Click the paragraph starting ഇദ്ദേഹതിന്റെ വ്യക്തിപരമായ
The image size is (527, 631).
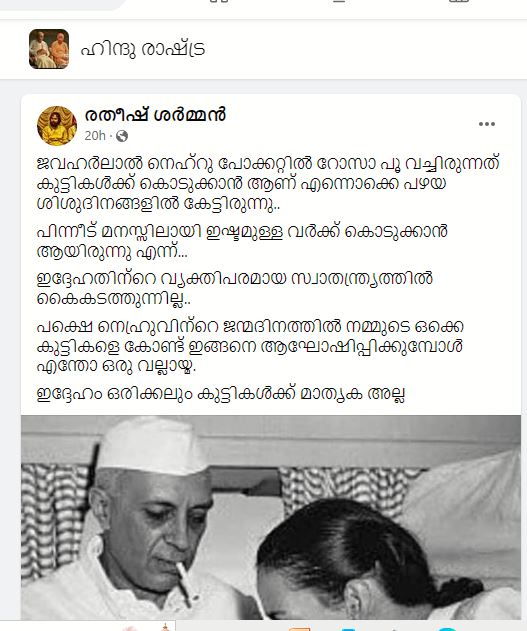coord(235,289)
